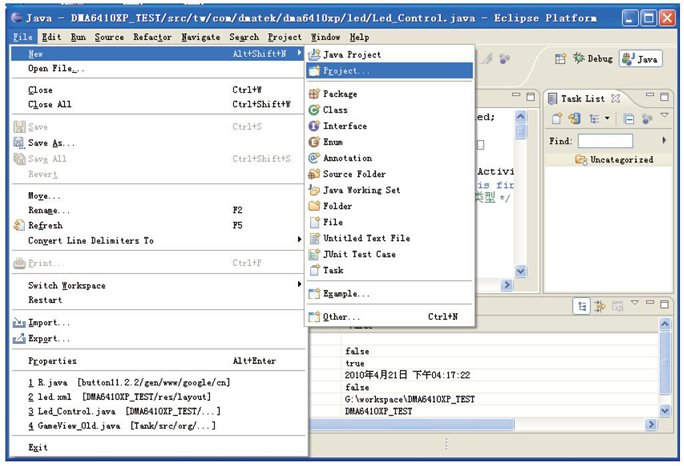This screenshot has height=466, width=684.
Task: Switch to the Java perspective
Action: pyautogui.click(x=640, y=59)
